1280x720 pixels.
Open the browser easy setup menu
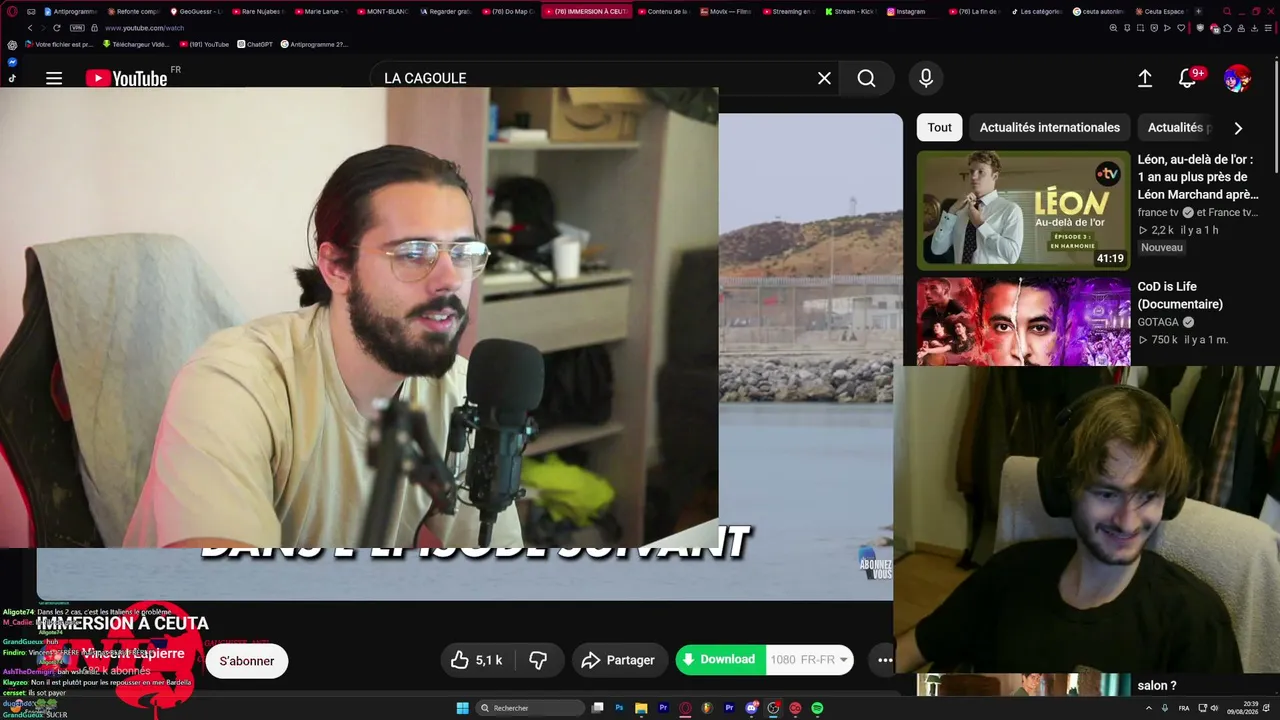[1266, 28]
